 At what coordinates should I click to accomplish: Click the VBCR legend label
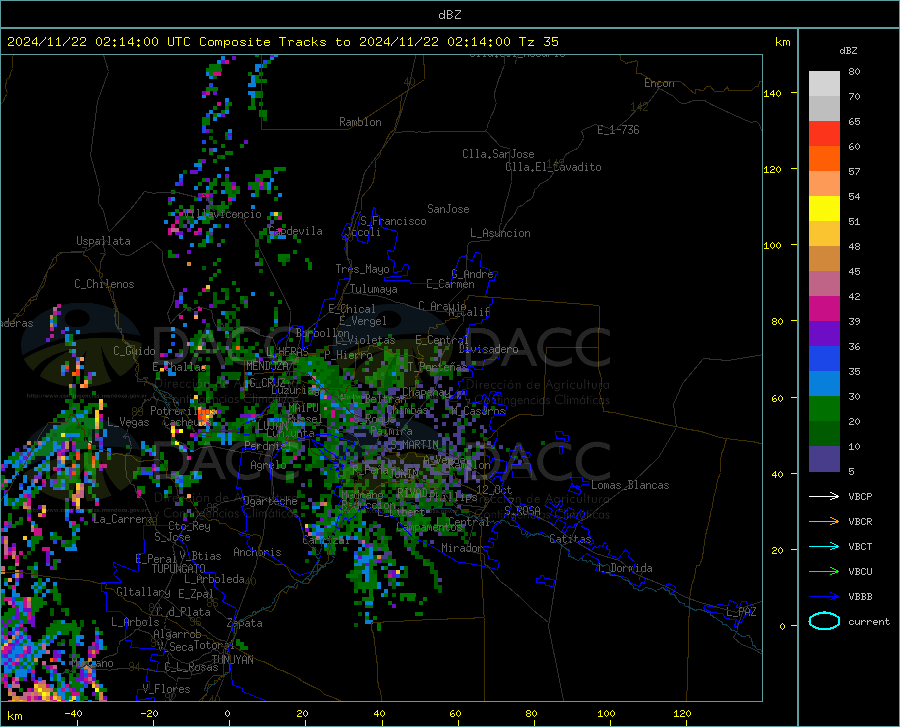[x=860, y=522]
